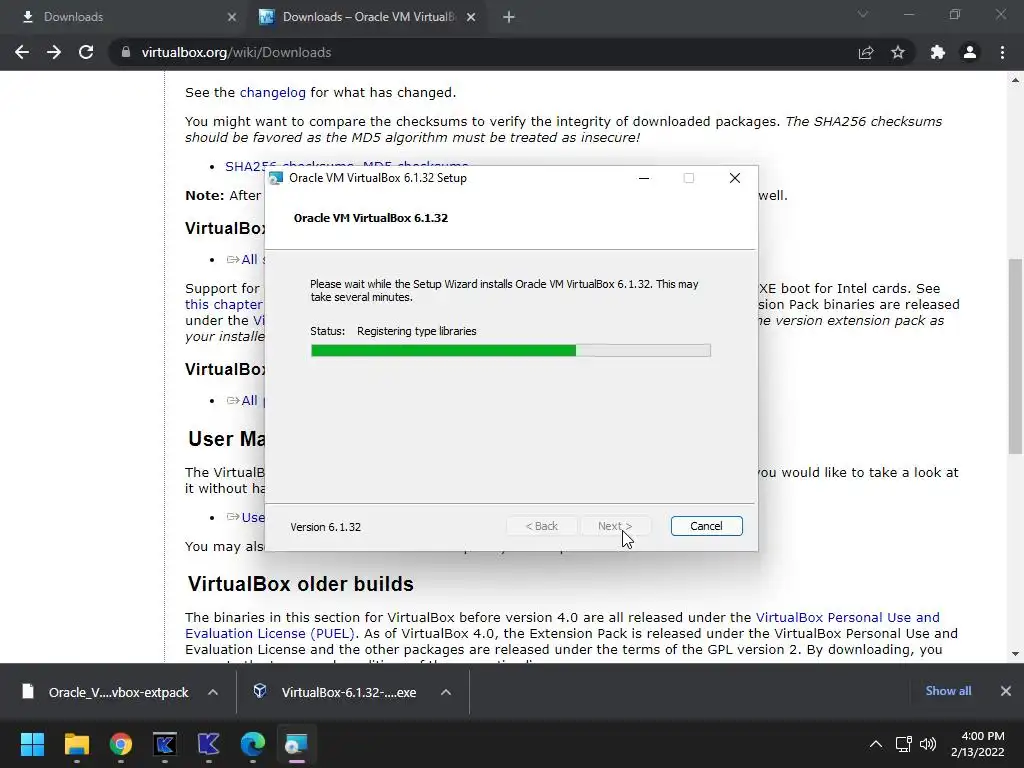The image size is (1024, 768).
Task: Click the scrollbar up arrow
Action: [1015, 80]
